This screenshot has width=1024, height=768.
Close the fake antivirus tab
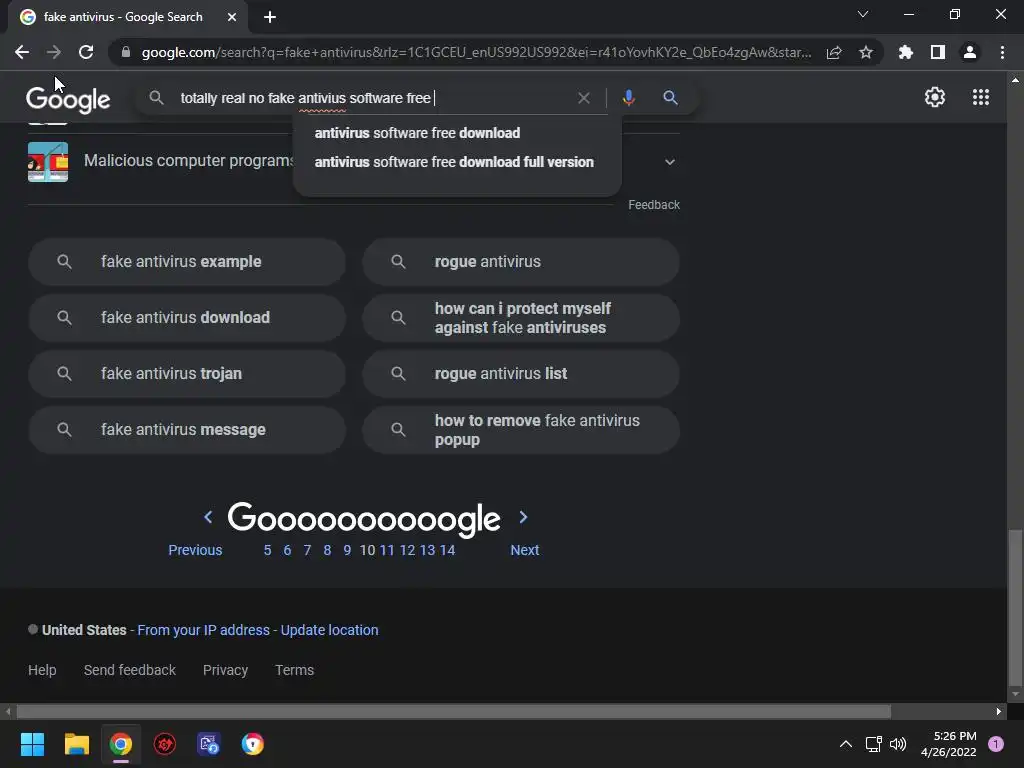click(232, 17)
